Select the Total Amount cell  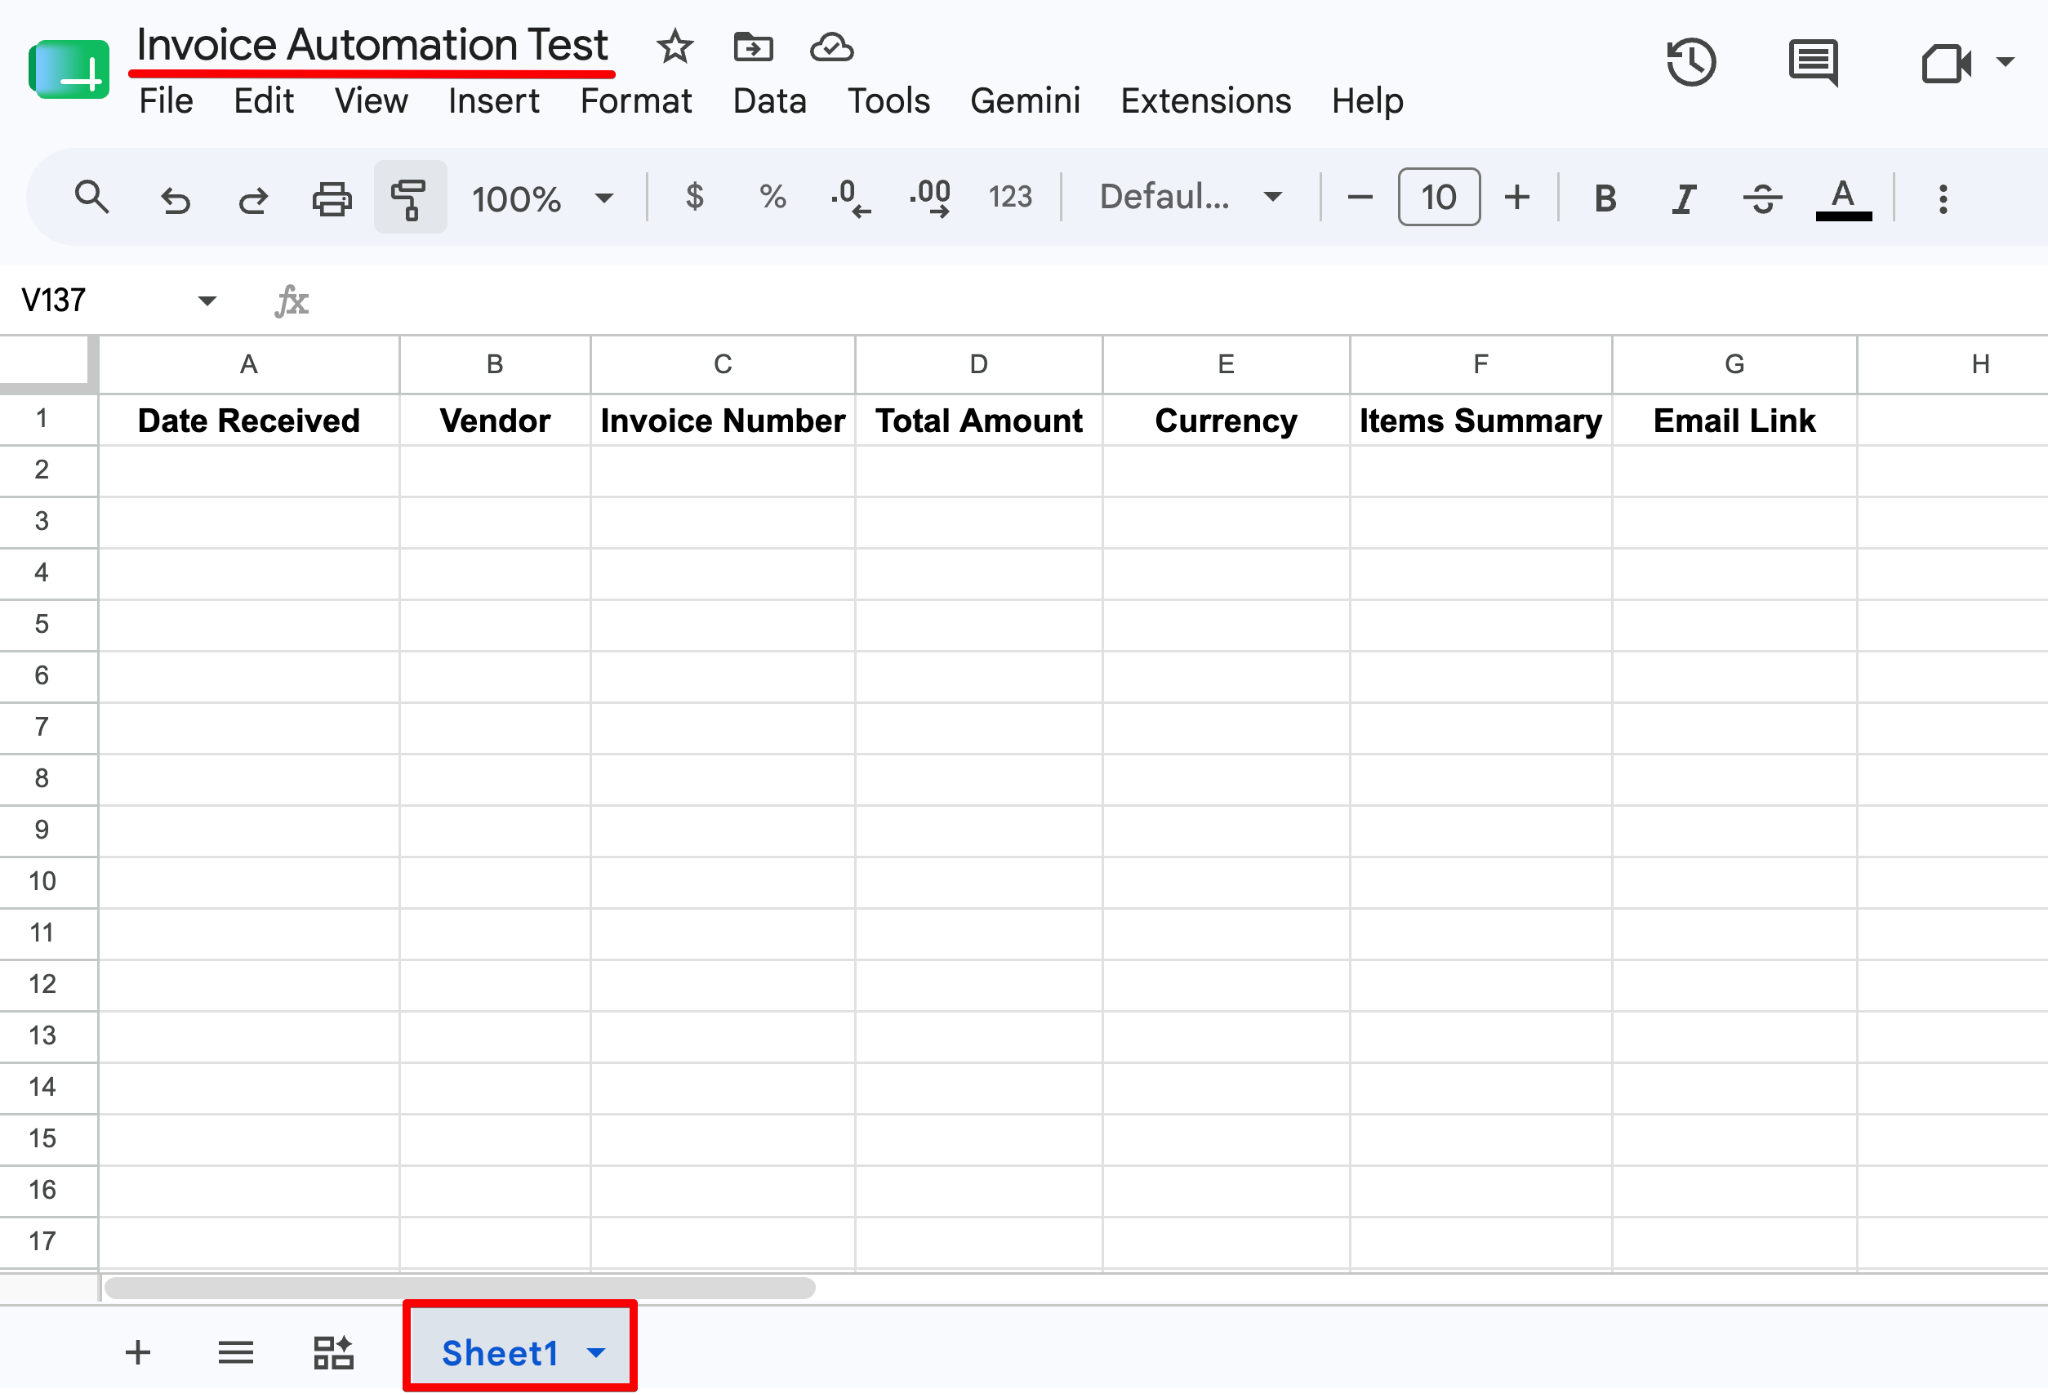coord(979,420)
